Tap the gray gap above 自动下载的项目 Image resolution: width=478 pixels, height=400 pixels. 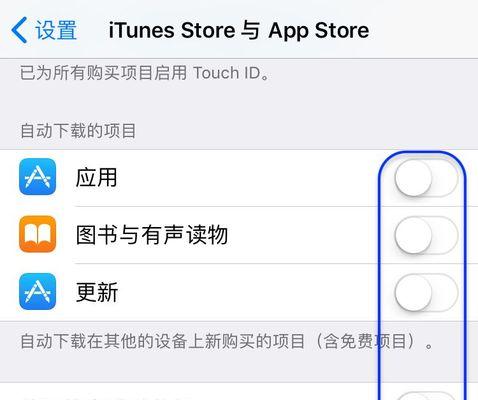(x=239, y=102)
